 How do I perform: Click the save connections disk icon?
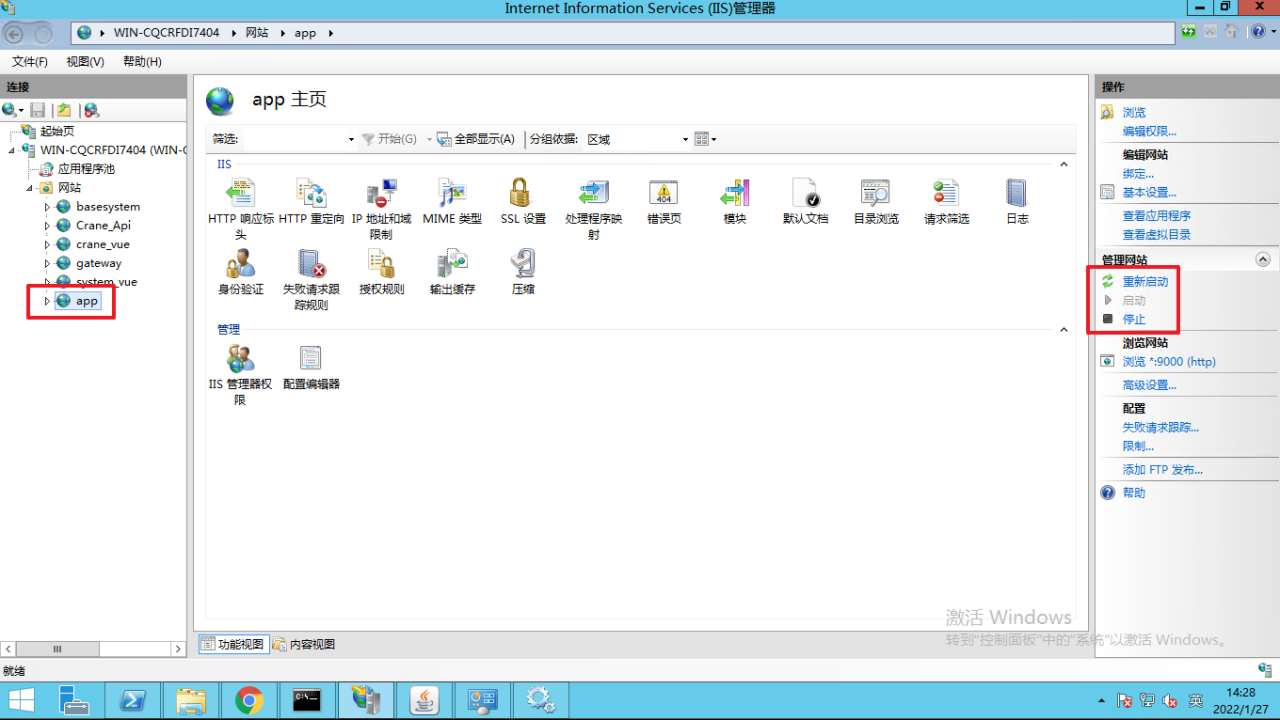click(x=38, y=110)
